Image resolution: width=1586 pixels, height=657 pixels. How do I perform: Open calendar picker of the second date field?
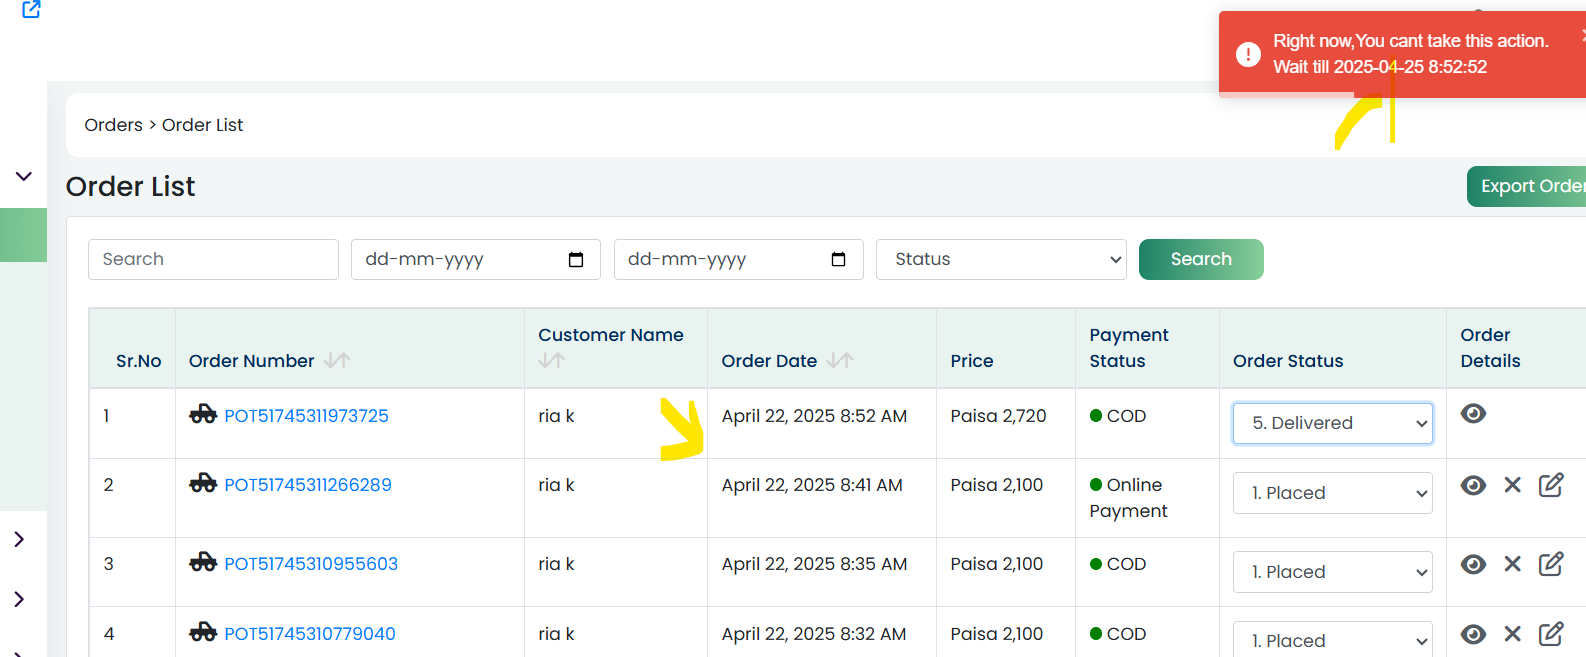pos(839,260)
